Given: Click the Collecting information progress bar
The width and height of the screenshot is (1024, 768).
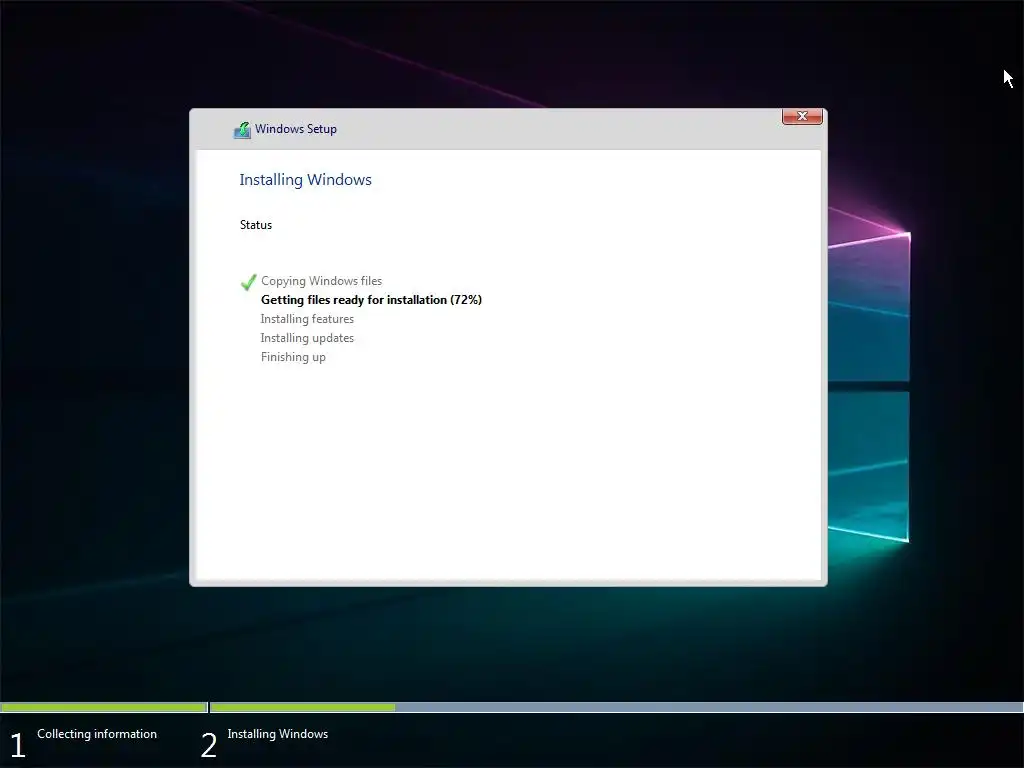Looking at the screenshot, I should (104, 707).
